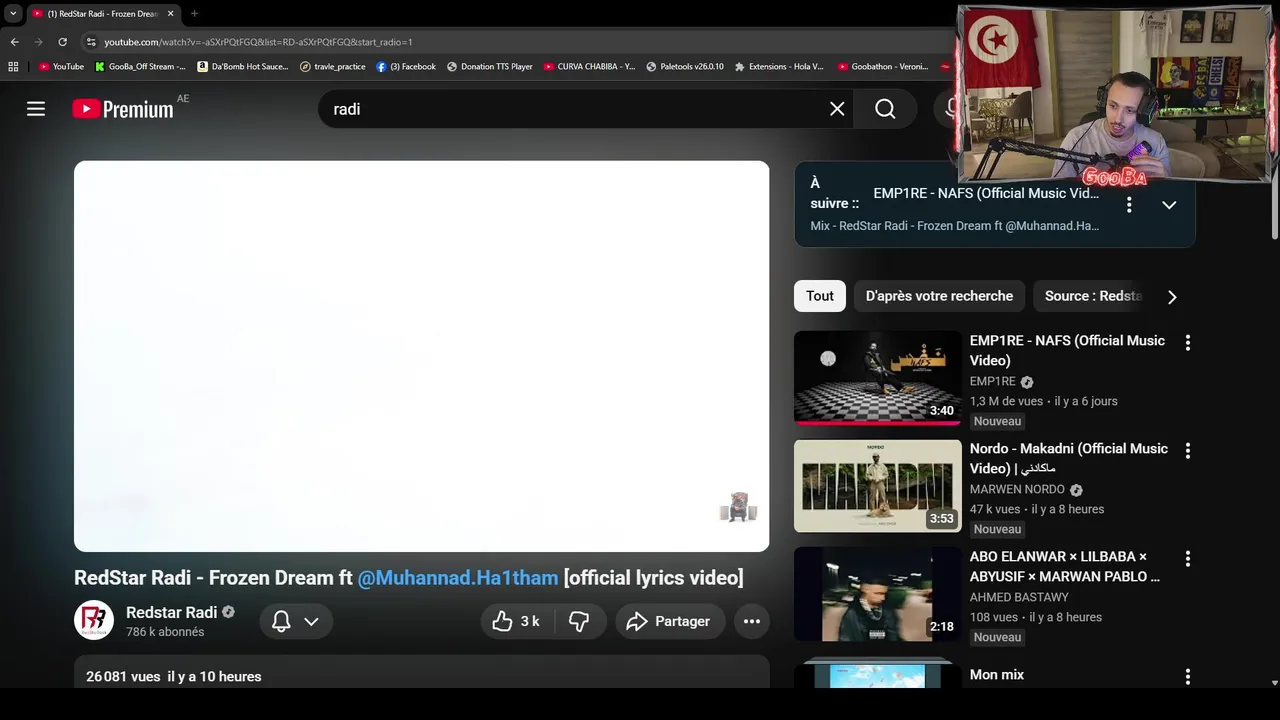
Task: Click the video player area
Action: [x=421, y=356]
